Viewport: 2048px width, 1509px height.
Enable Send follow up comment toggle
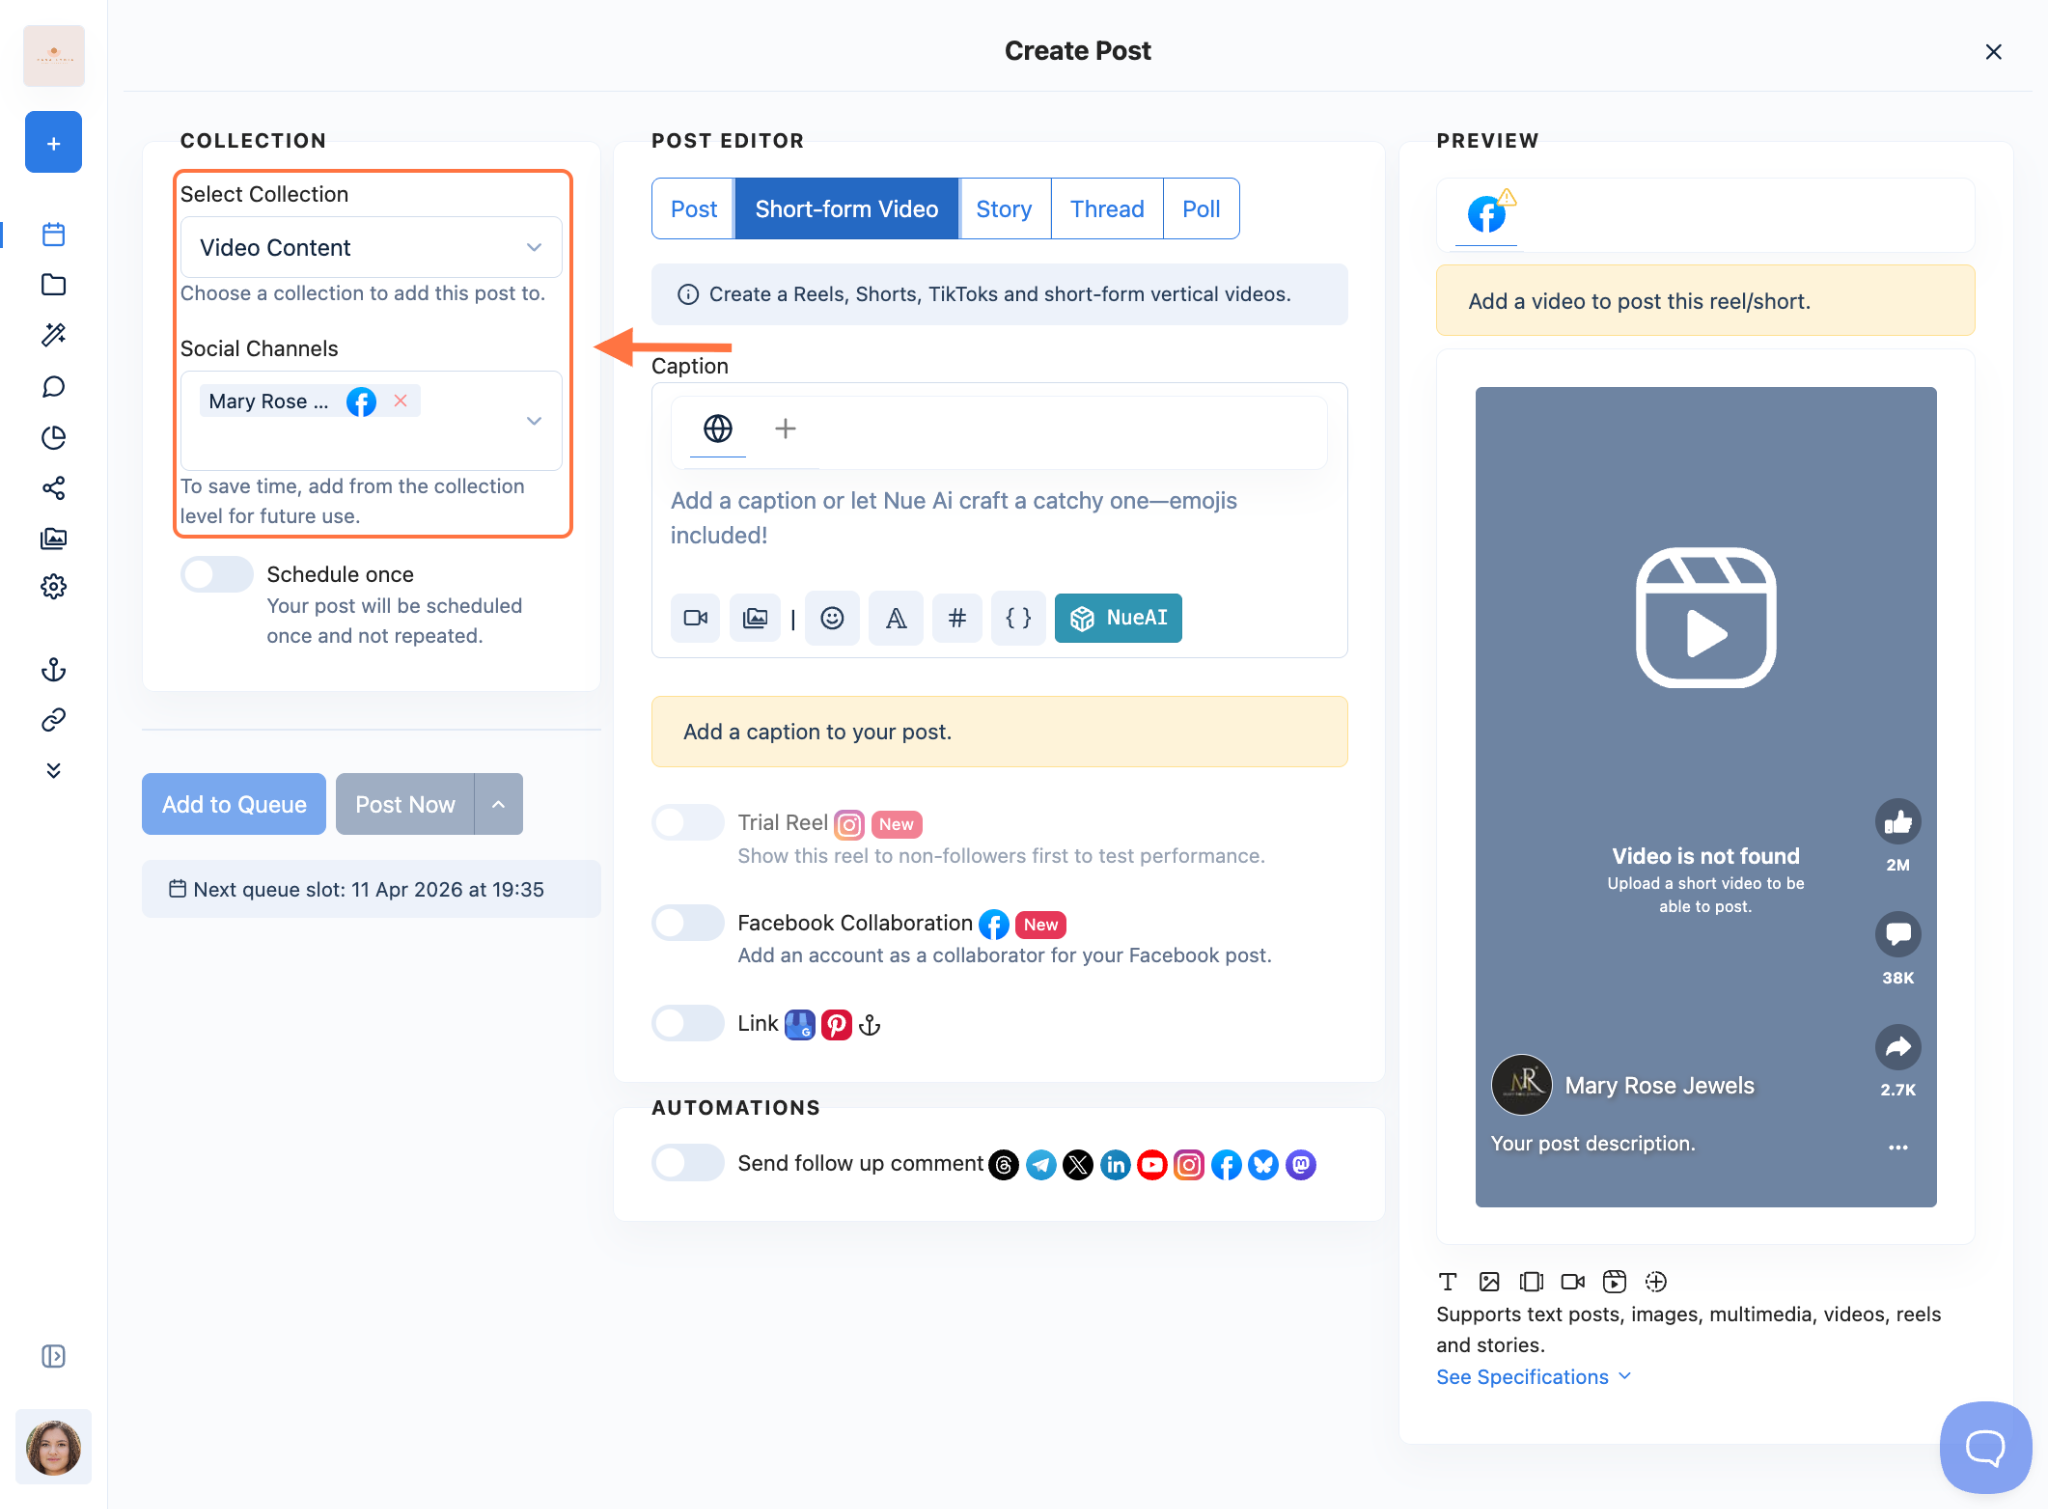(x=688, y=1163)
